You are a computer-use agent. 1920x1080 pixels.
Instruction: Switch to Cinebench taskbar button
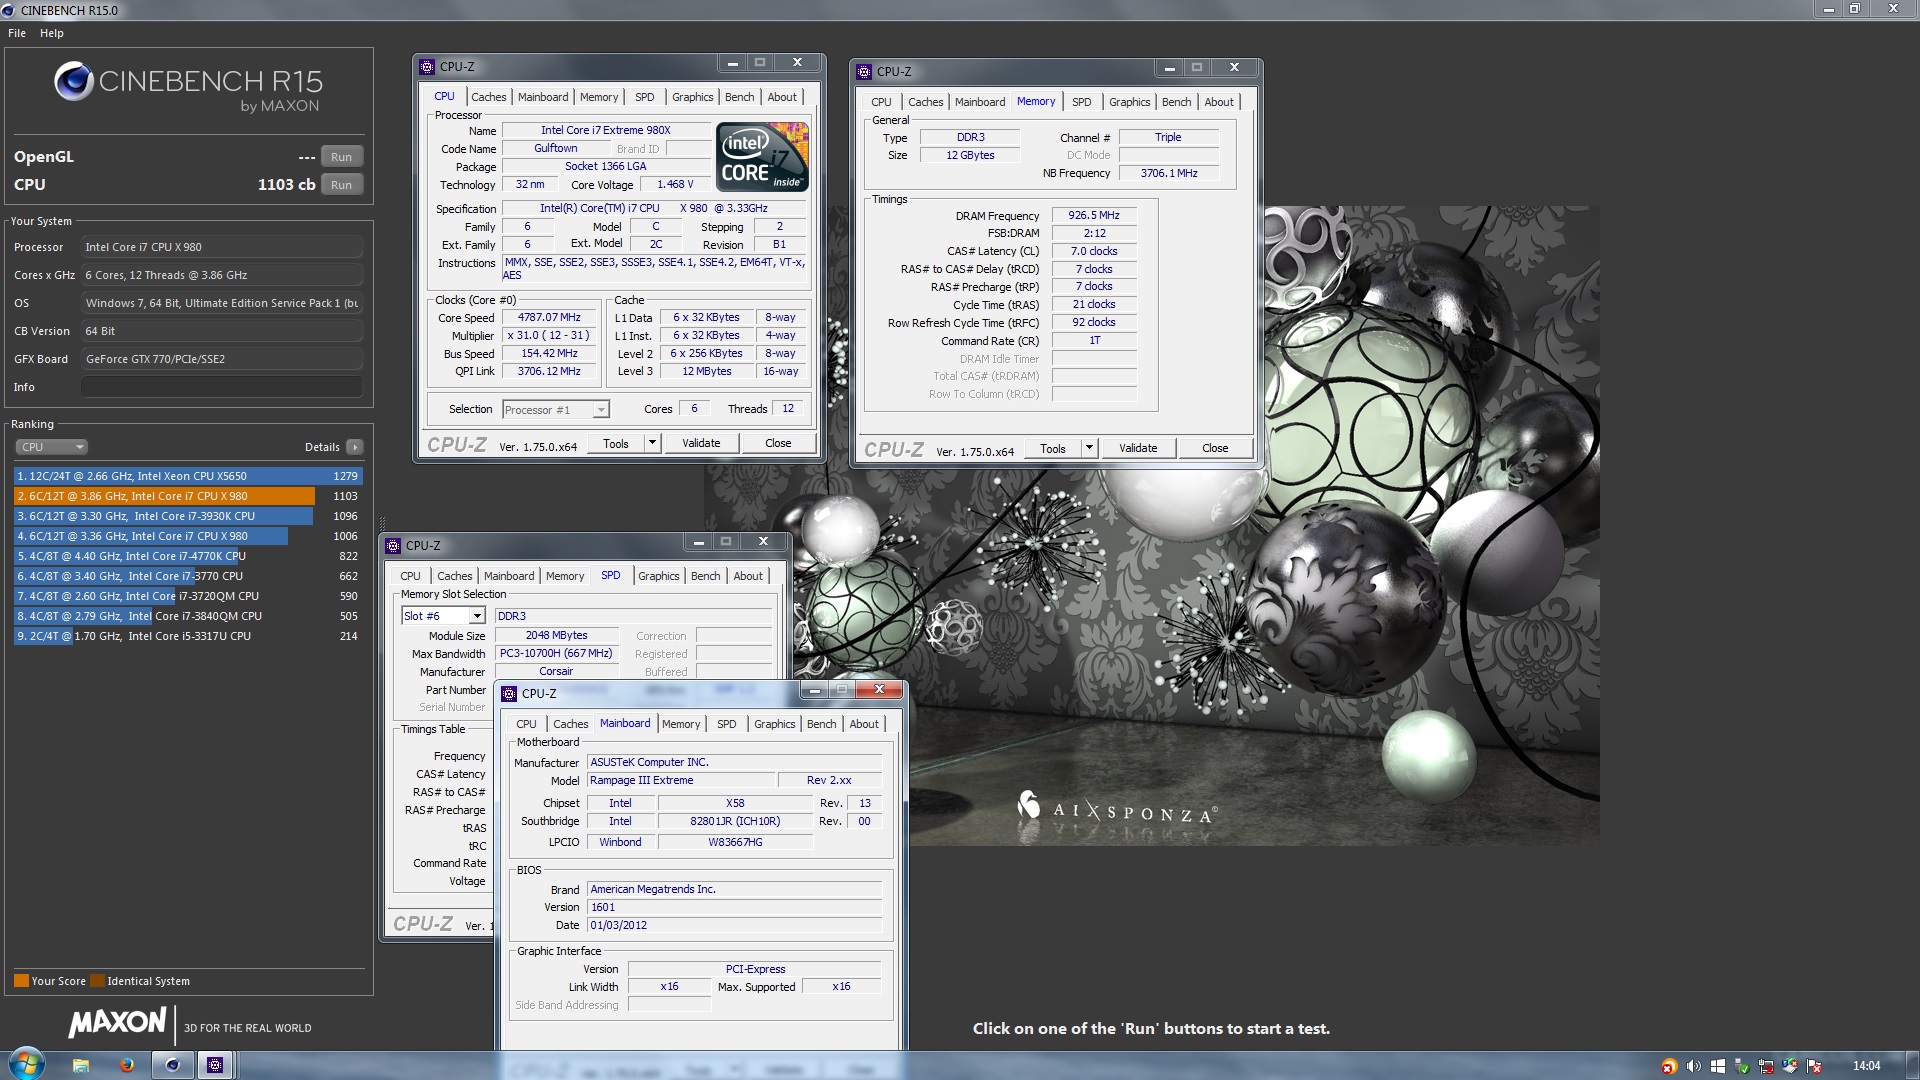172,1065
